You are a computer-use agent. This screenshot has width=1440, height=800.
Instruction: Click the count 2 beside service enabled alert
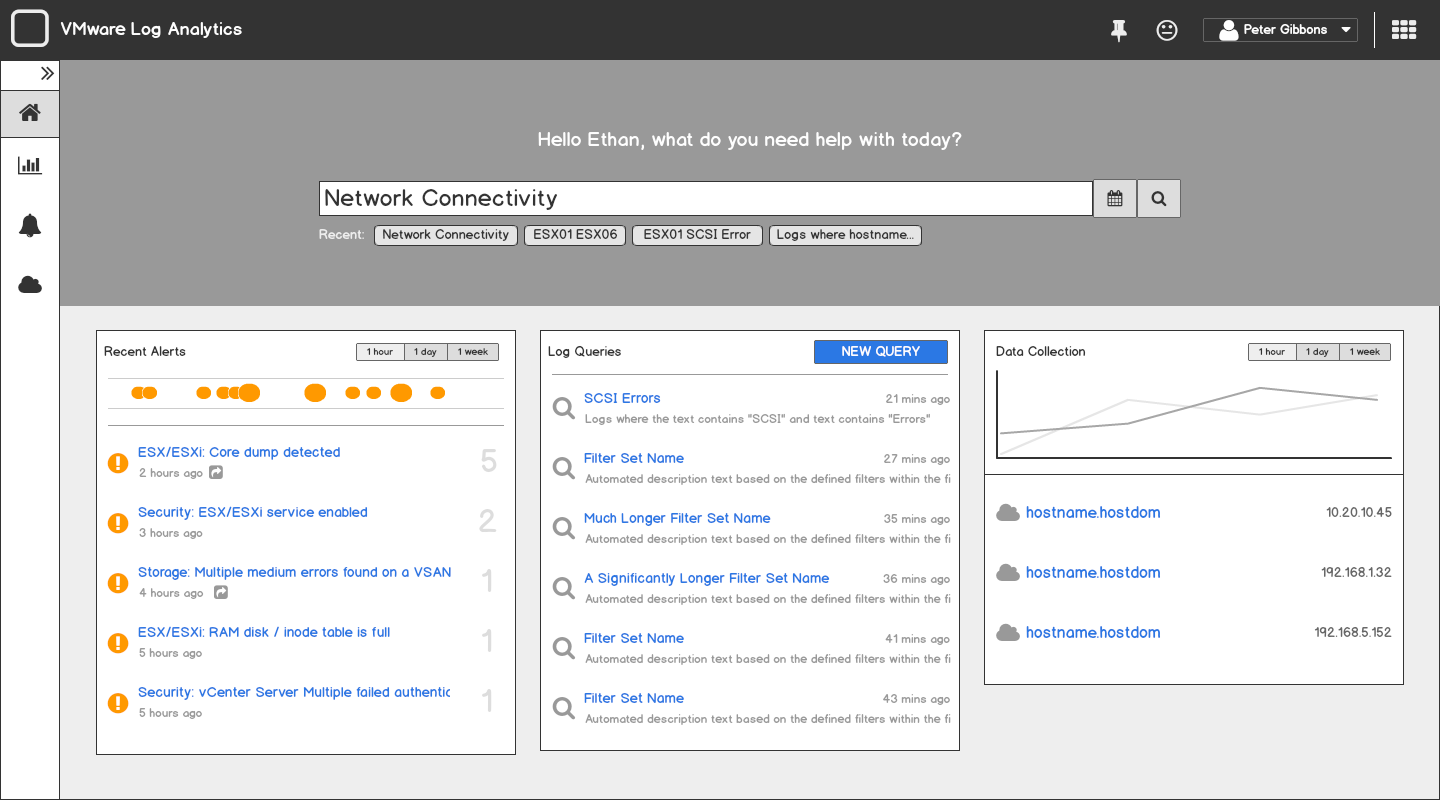click(488, 521)
